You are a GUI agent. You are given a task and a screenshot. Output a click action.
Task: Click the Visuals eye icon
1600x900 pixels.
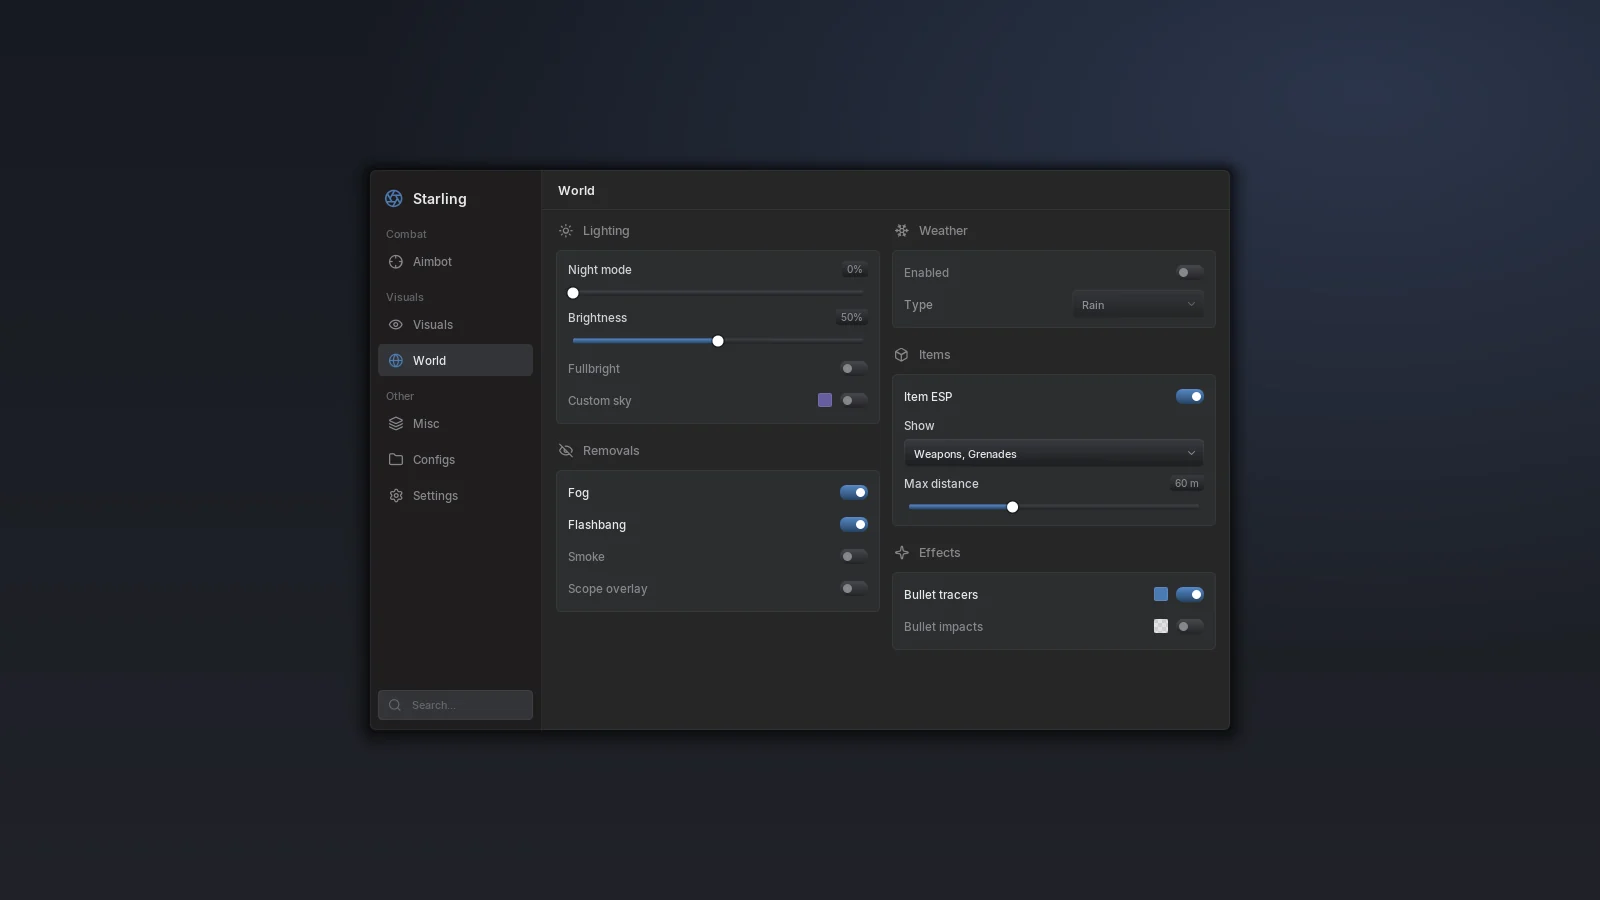[396, 325]
